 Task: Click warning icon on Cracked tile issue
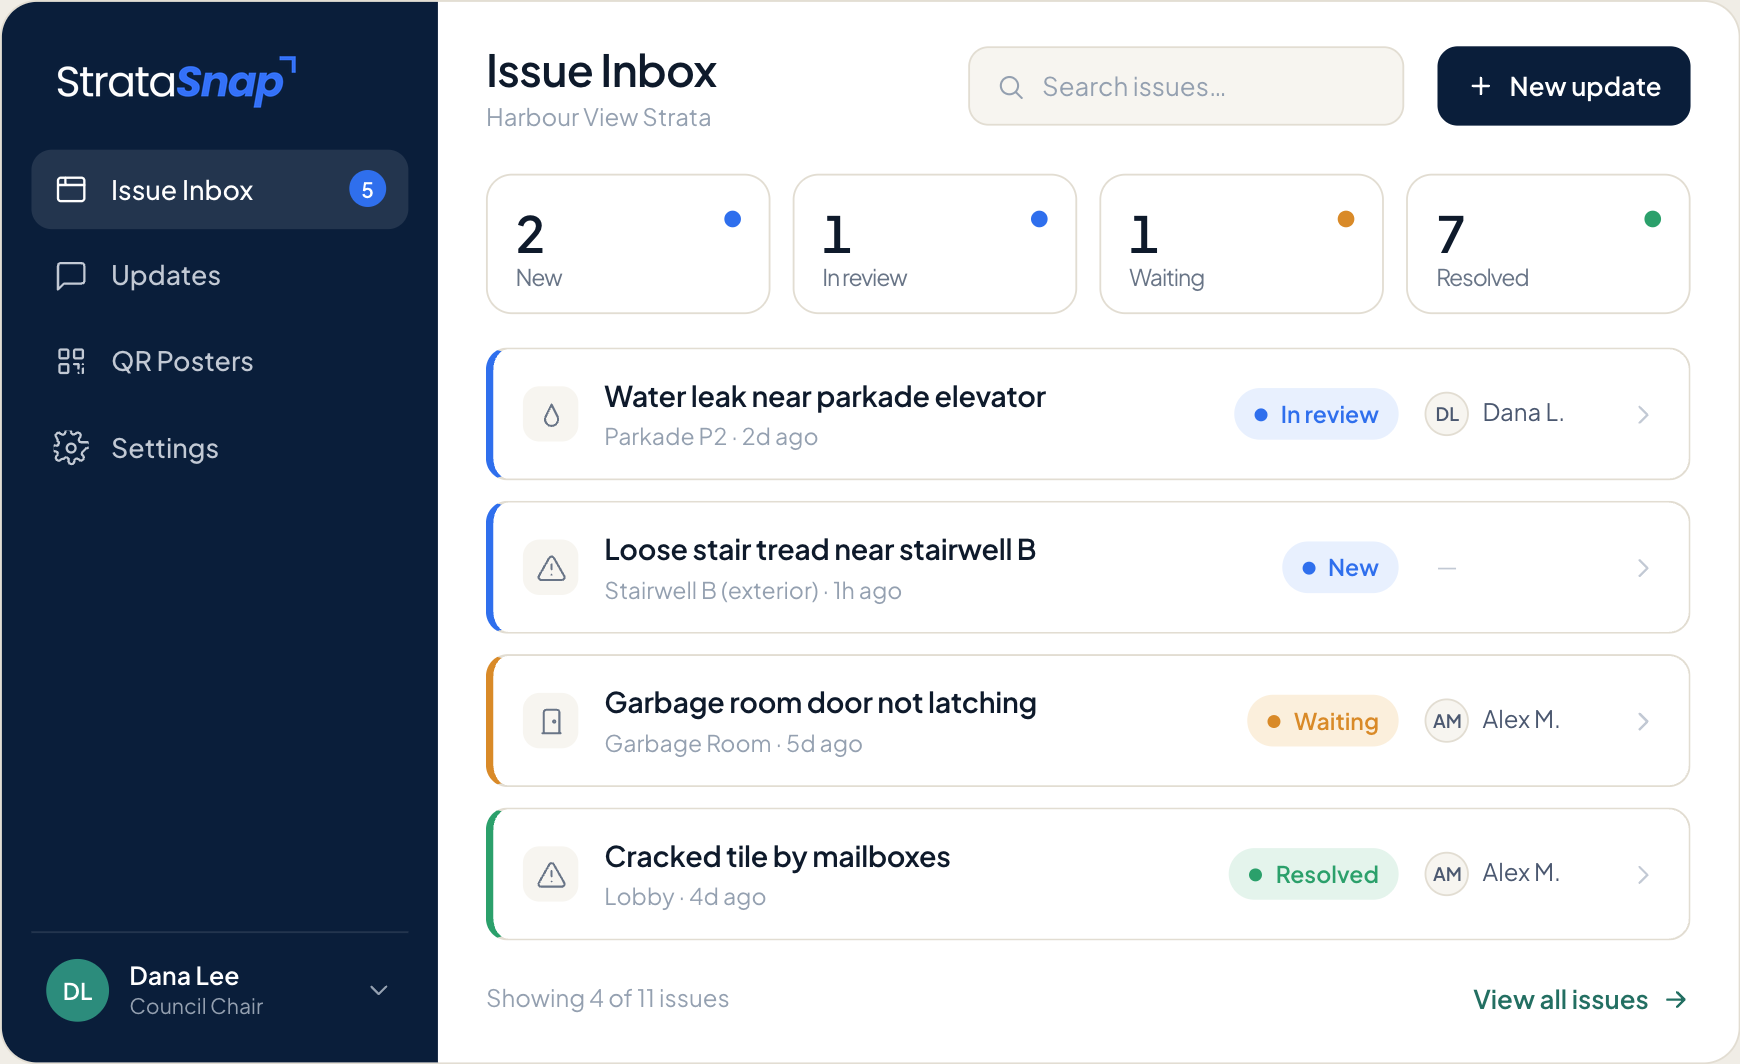click(x=551, y=874)
